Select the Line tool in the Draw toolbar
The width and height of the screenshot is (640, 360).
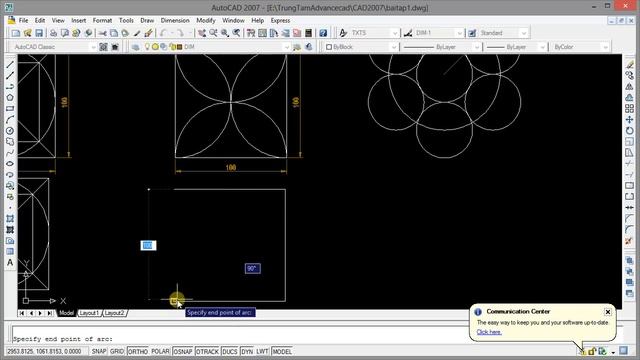(10, 64)
